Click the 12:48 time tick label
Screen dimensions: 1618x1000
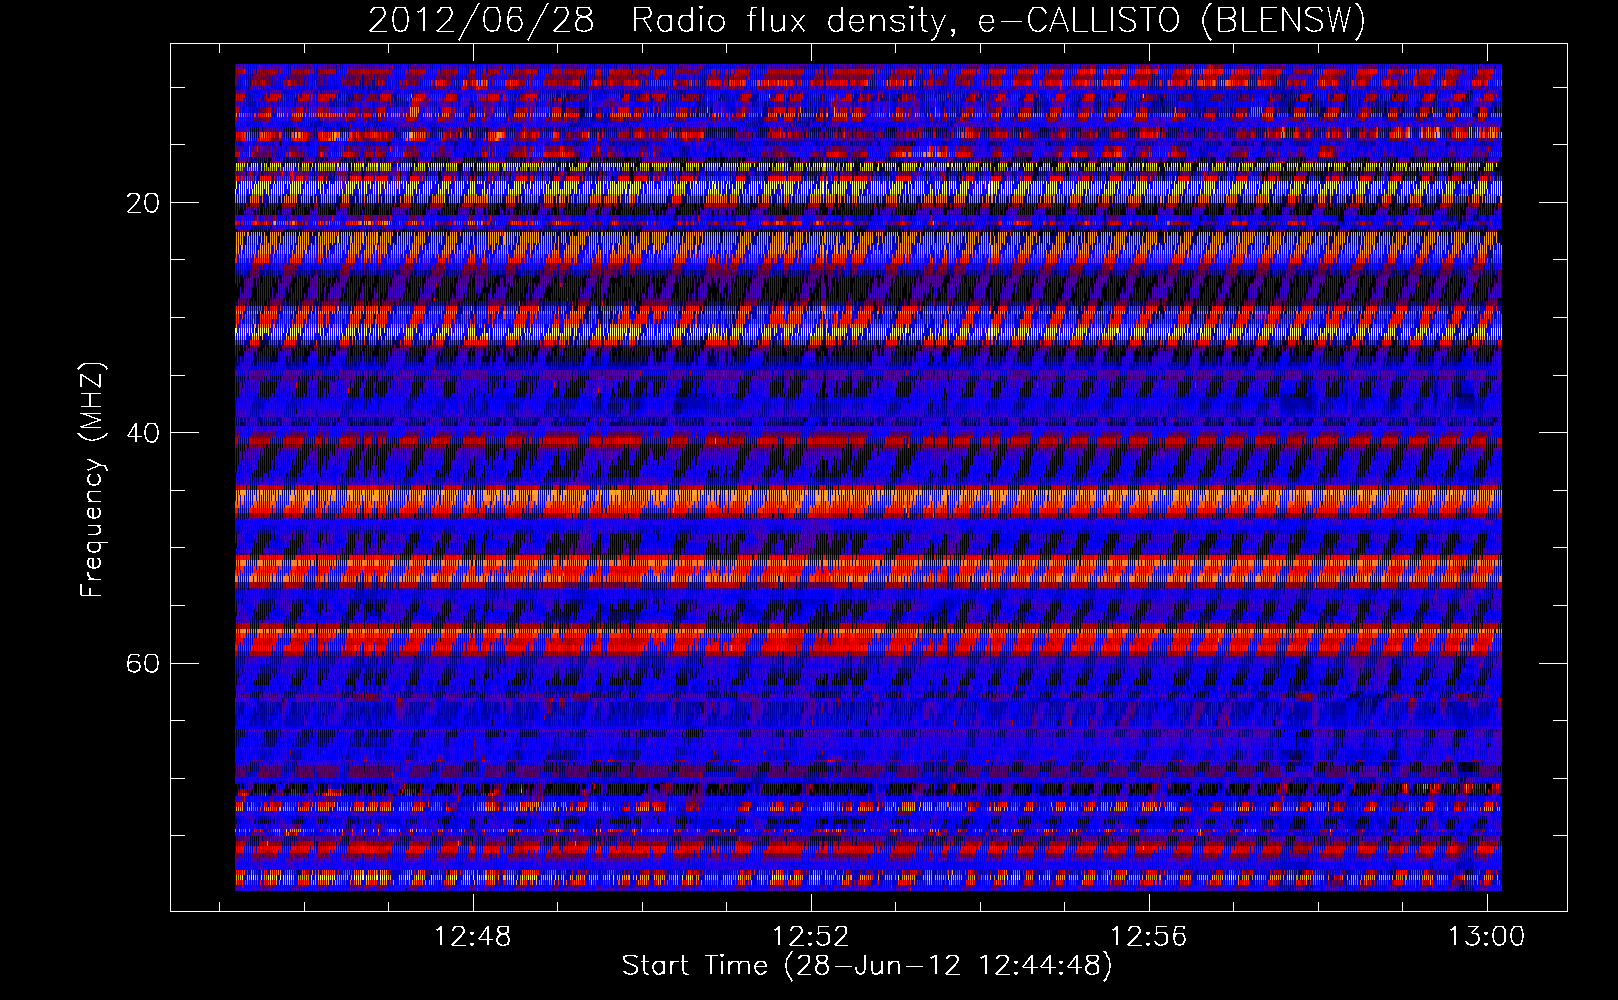tap(473, 936)
